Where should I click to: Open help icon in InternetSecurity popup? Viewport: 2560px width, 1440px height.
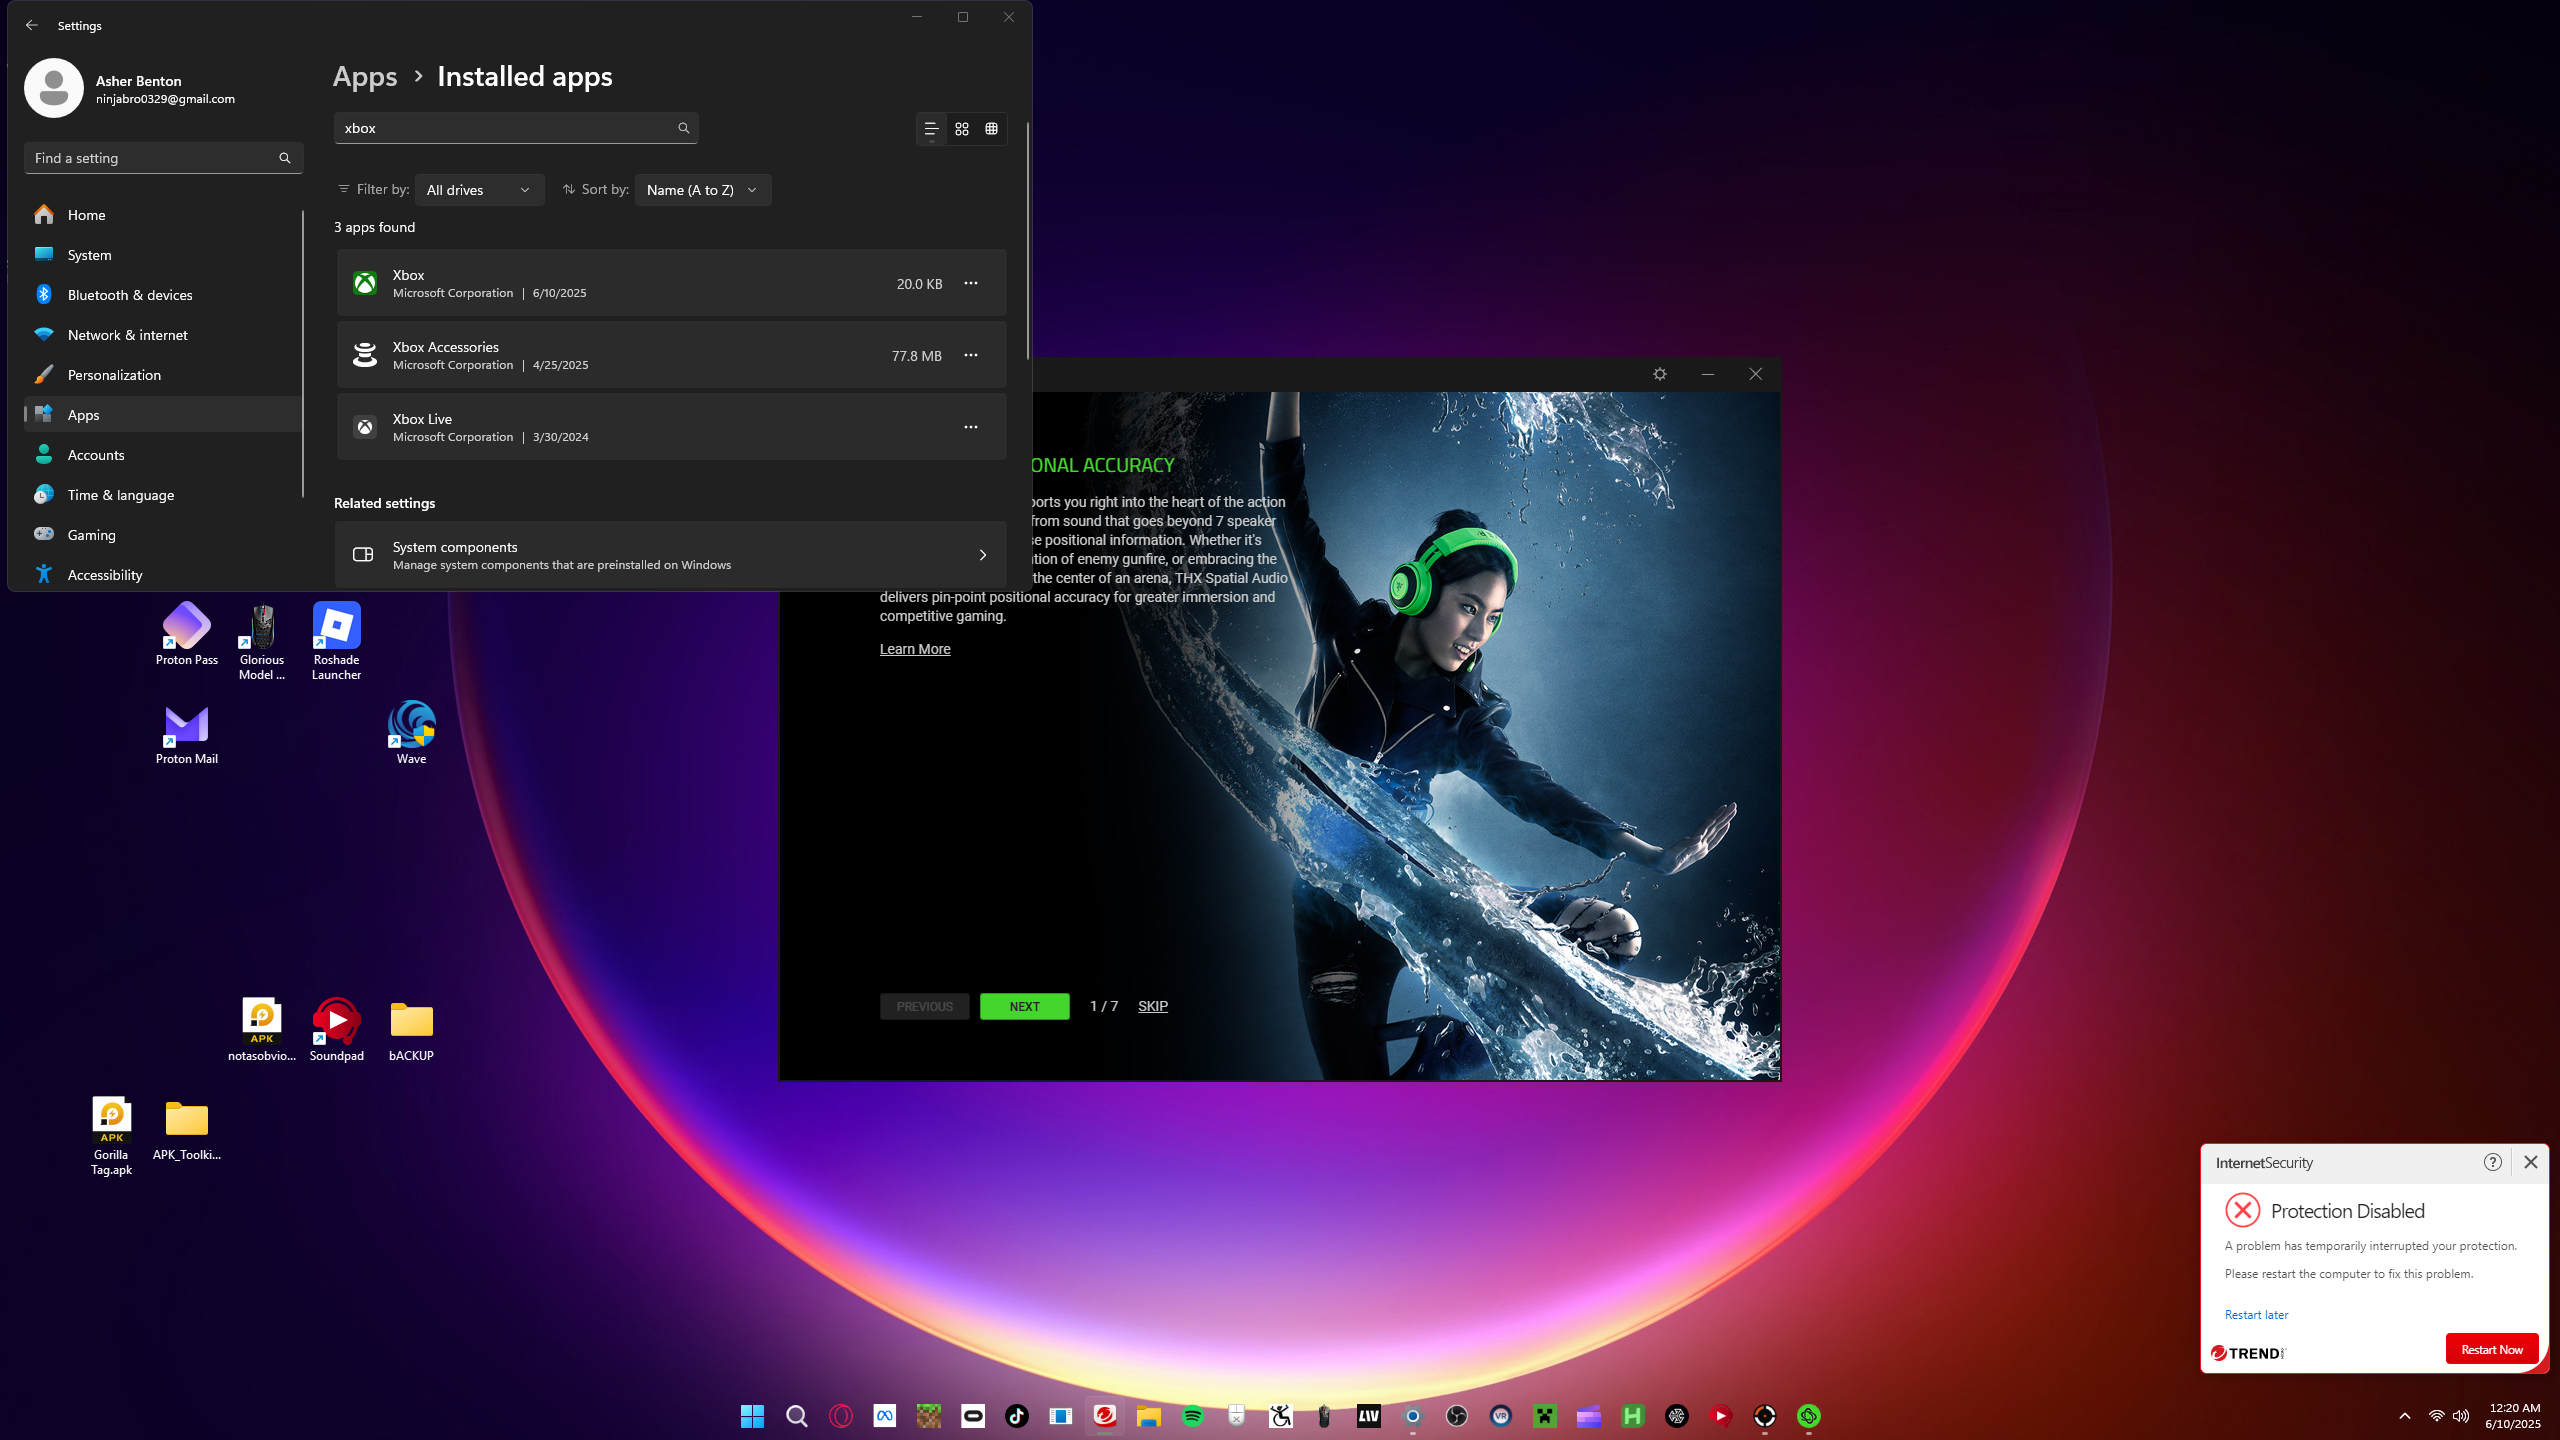(x=2492, y=1162)
